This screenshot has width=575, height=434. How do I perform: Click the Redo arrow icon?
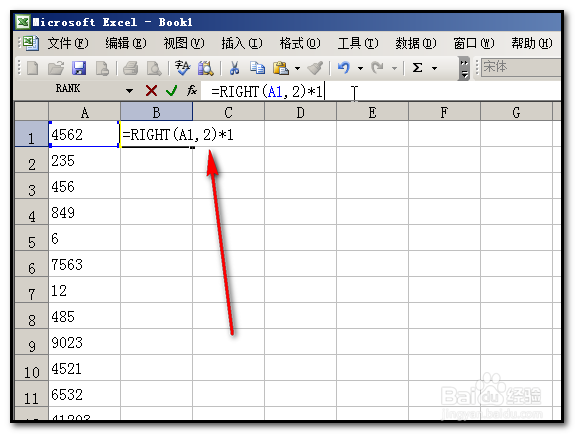377,68
